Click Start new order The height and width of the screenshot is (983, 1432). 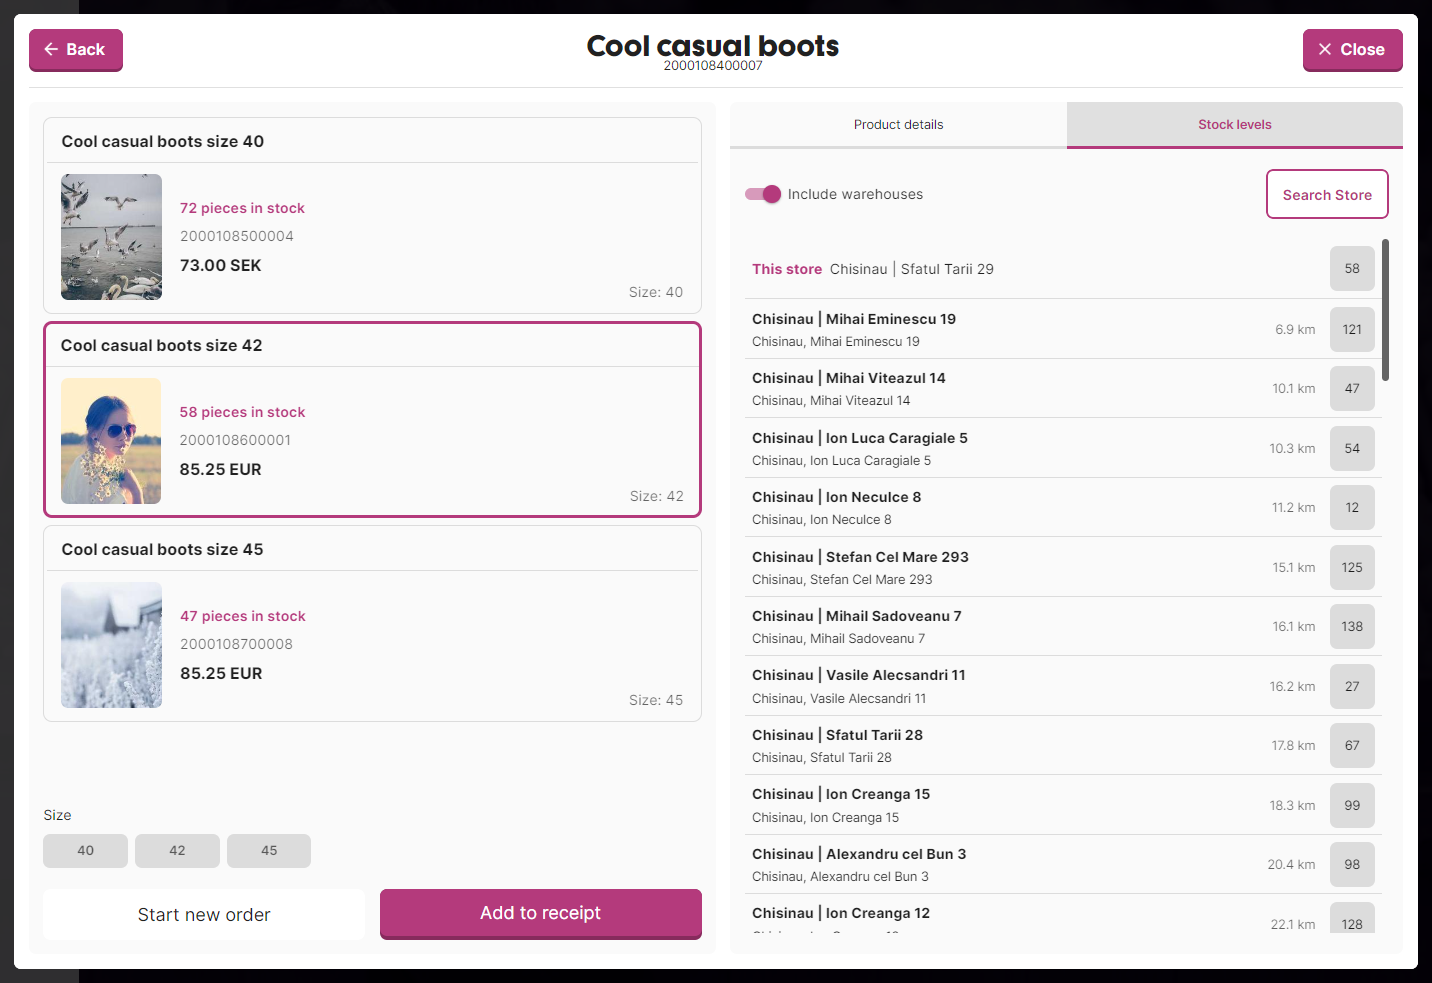[204, 914]
